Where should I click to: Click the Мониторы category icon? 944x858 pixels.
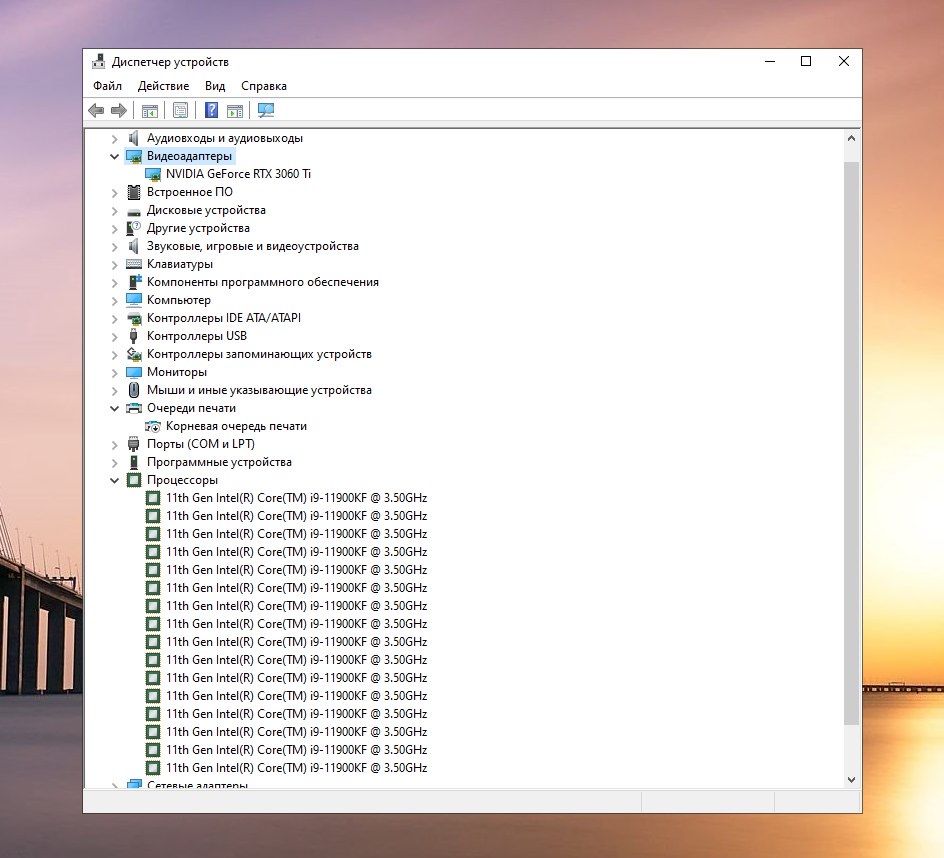coord(134,372)
